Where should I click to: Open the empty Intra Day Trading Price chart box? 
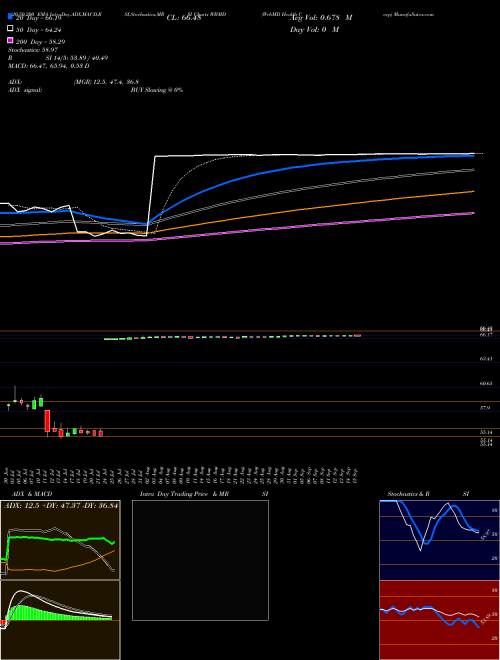(200, 560)
